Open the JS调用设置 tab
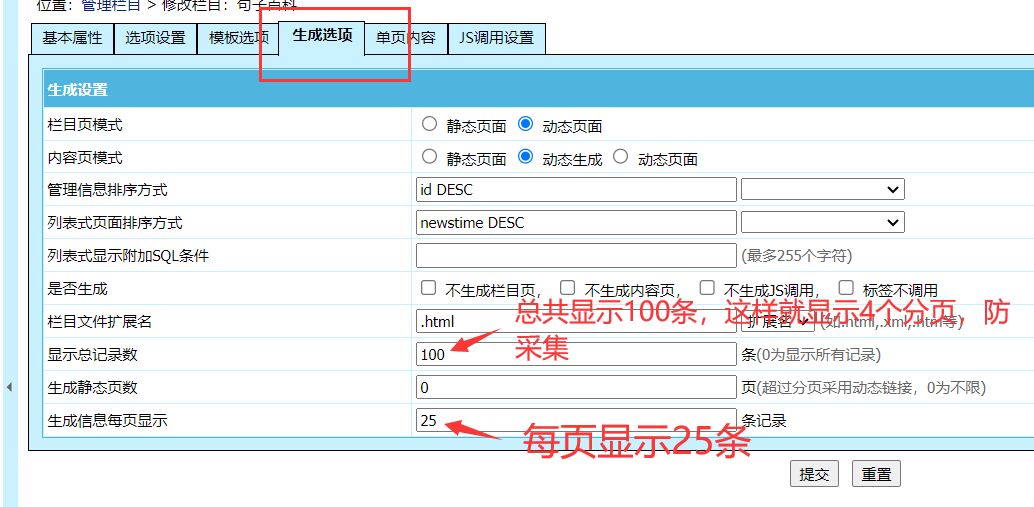This screenshot has width=1034, height=507. (x=496, y=38)
